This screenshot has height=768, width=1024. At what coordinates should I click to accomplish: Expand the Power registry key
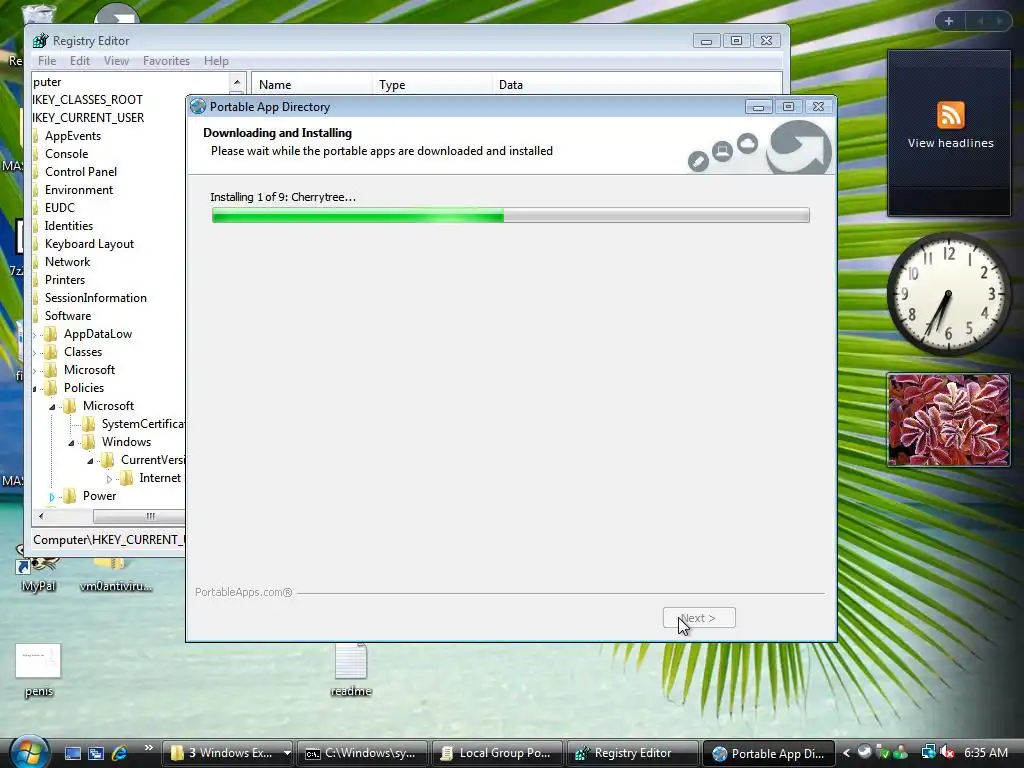click(52, 497)
